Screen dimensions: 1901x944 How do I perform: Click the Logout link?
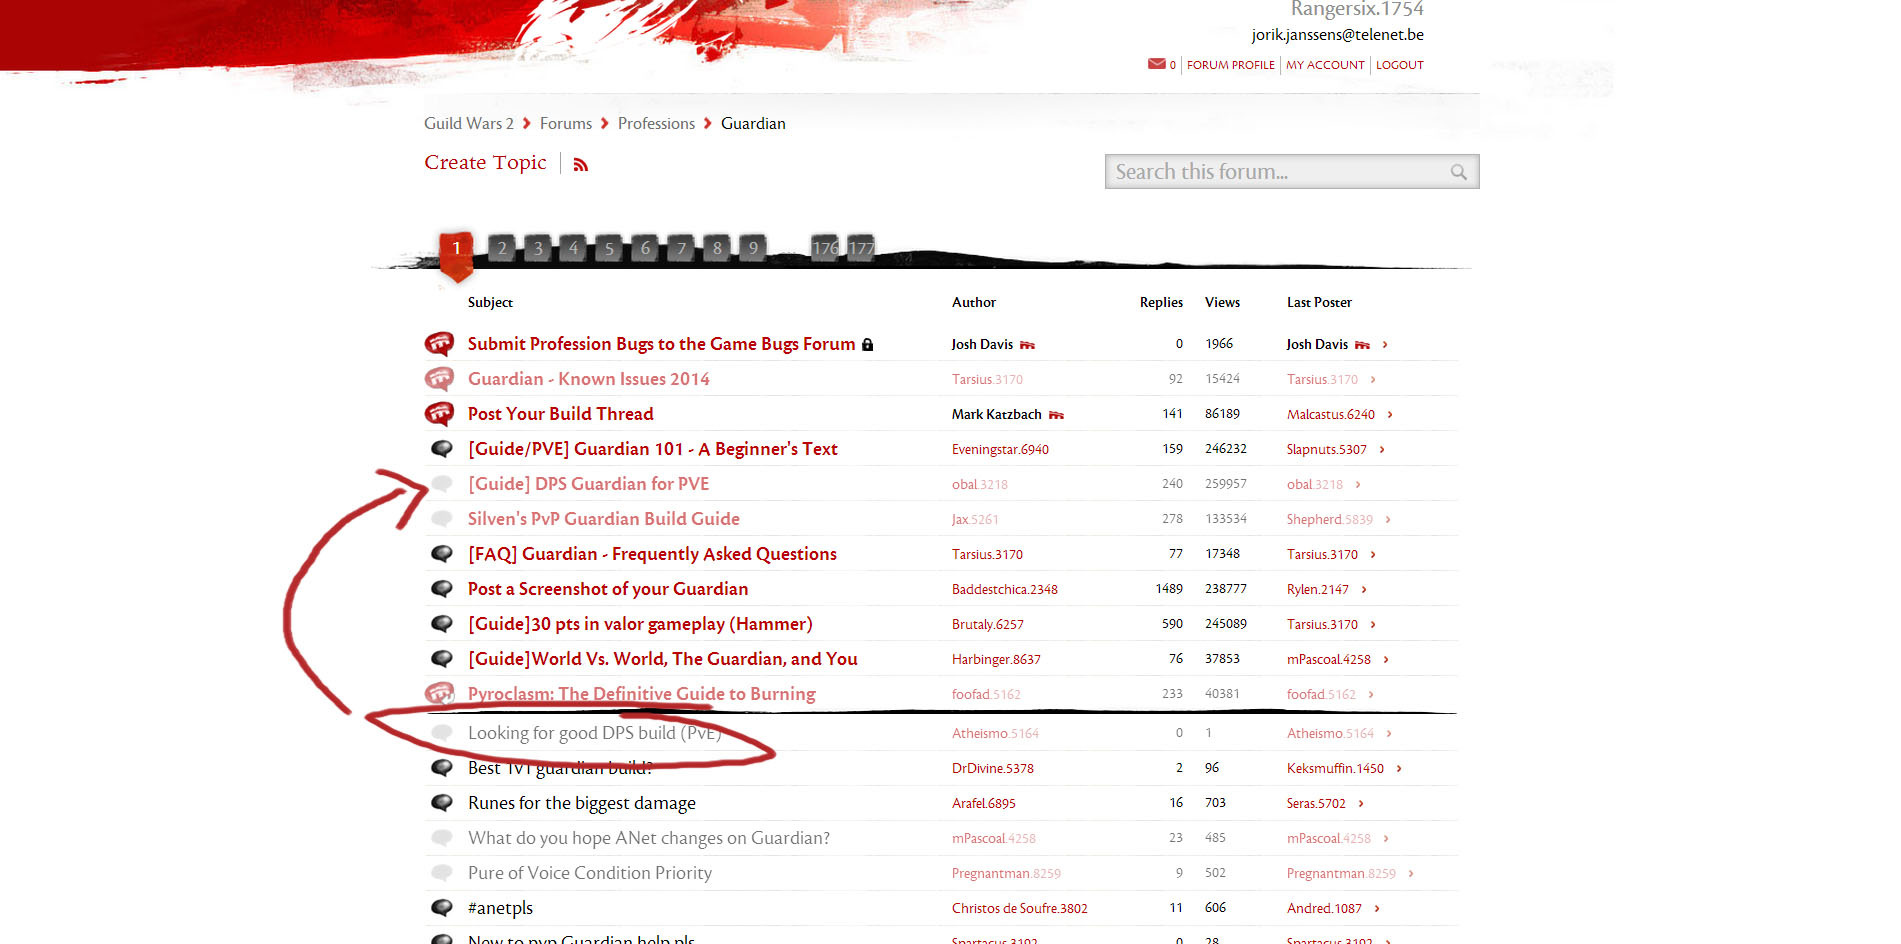click(x=1400, y=65)
